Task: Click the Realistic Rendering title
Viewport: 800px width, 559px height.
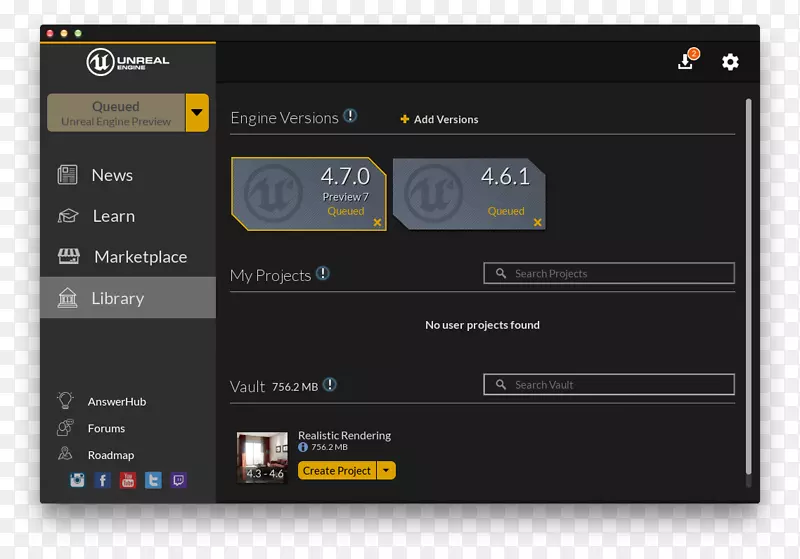Action: pos(344,436)
